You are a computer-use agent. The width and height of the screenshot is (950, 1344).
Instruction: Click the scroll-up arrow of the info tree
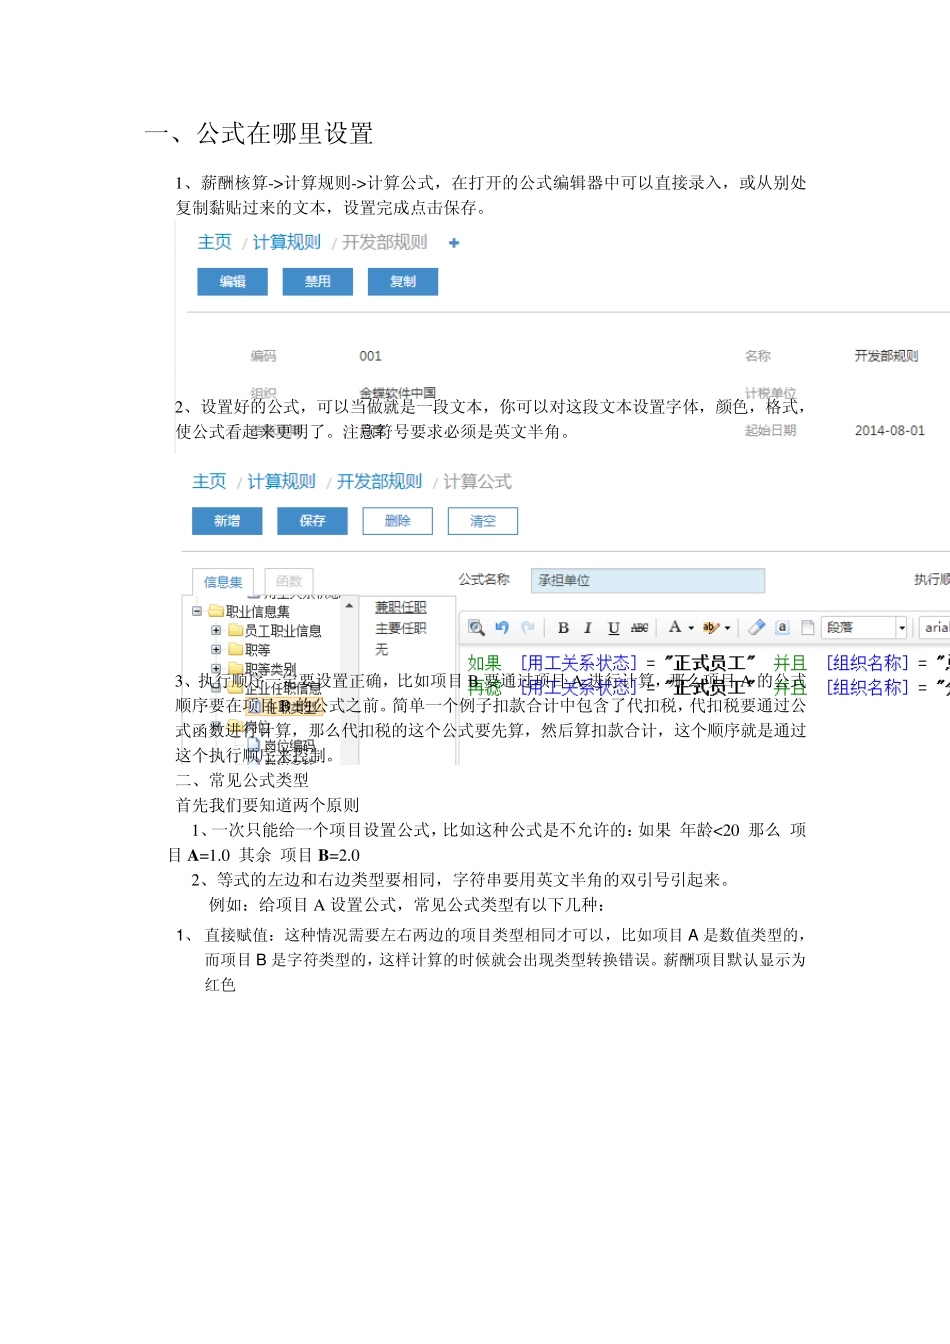point(349,606)
